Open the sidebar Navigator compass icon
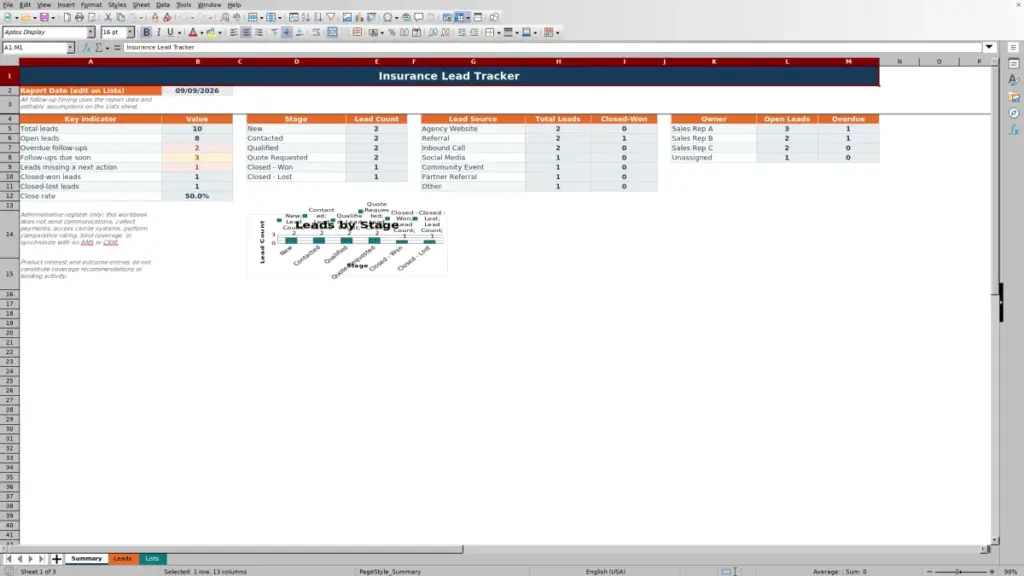Screen dimensions: 1024x576 (x=1014, y=114)
